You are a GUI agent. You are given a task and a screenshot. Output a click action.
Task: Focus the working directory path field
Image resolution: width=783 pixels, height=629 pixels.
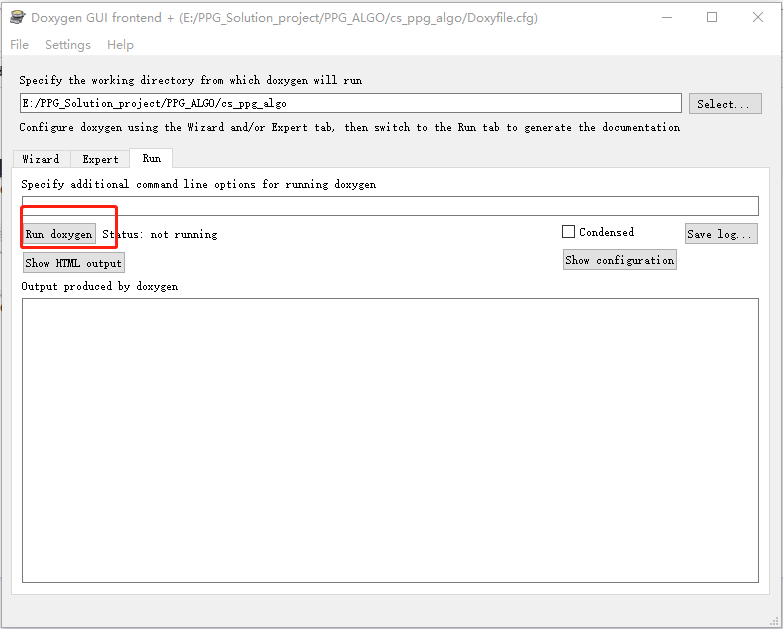tap(351, 103)
